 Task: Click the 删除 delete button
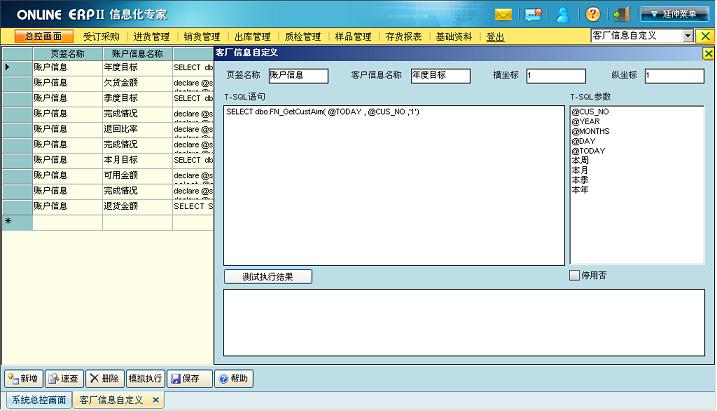(x=103, y=379)
